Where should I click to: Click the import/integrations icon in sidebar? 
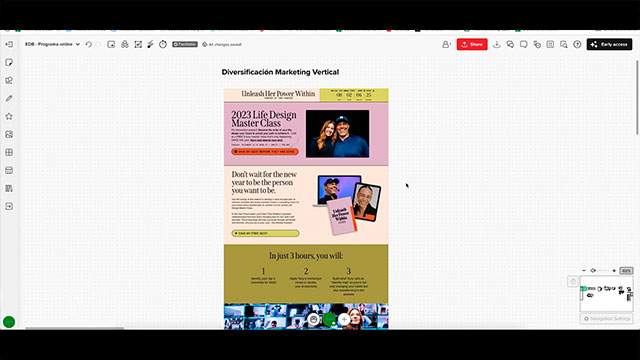coord(9,206)
